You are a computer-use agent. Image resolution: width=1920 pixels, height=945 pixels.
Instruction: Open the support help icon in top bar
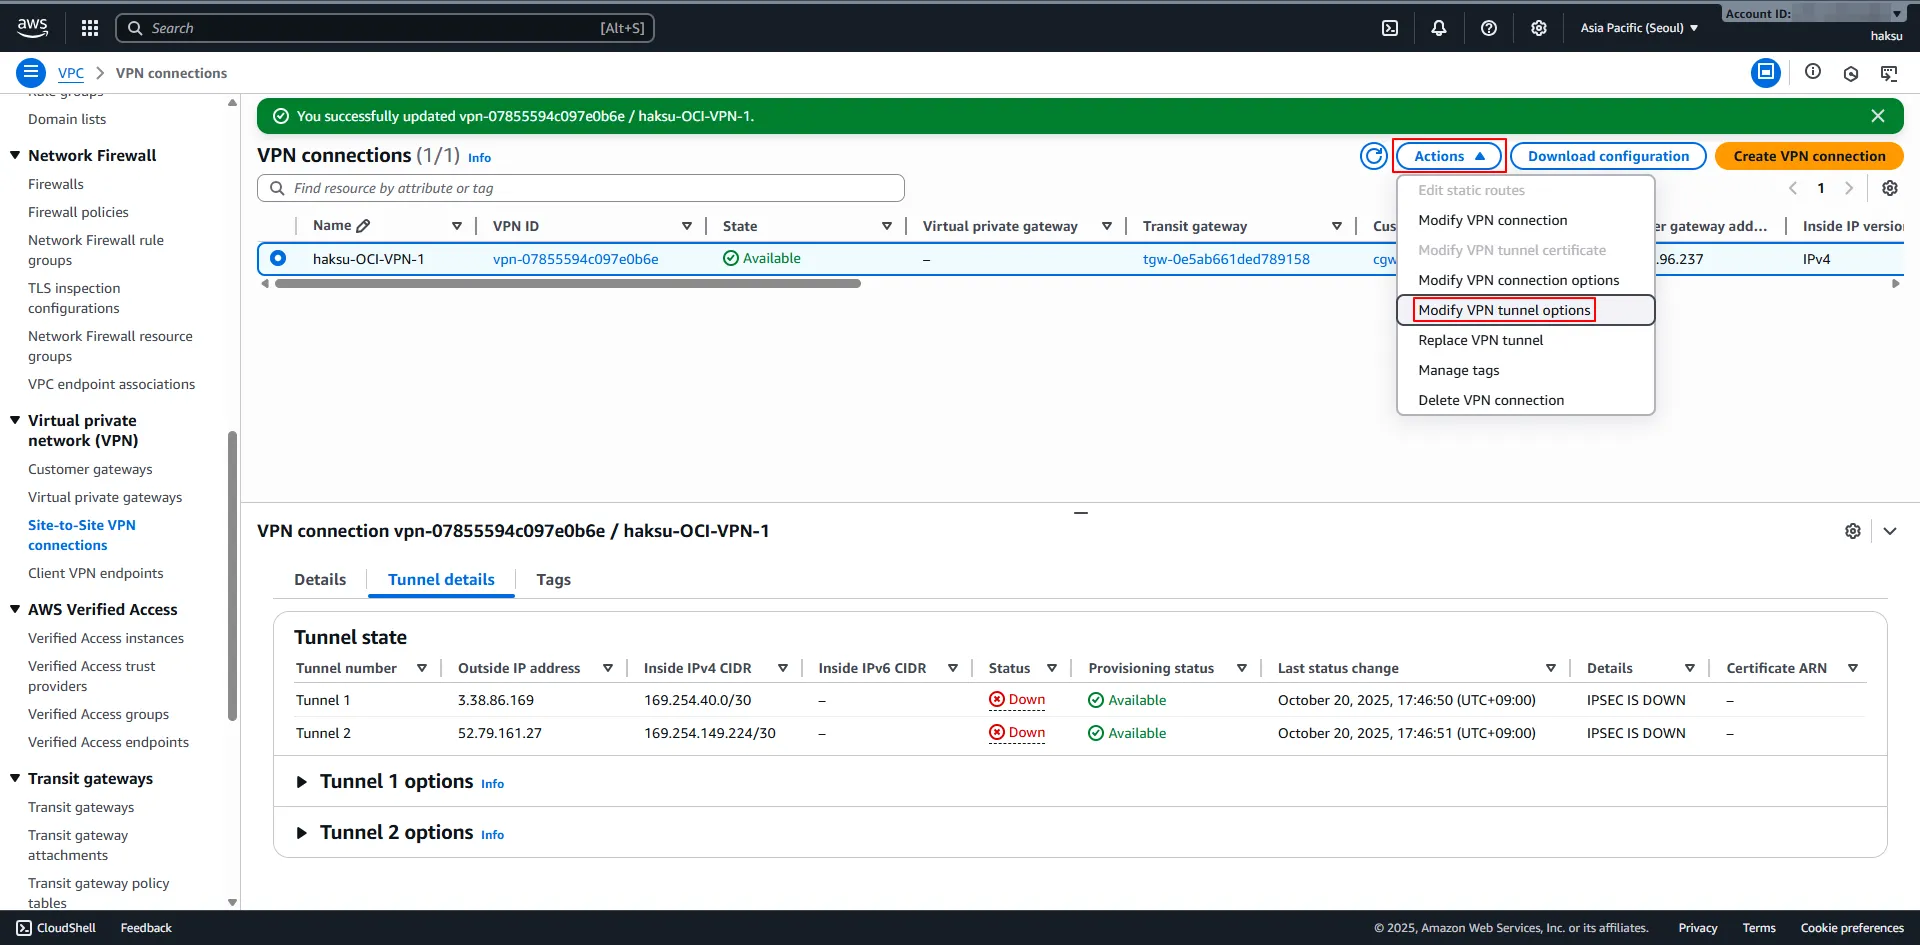point(1489,28)
